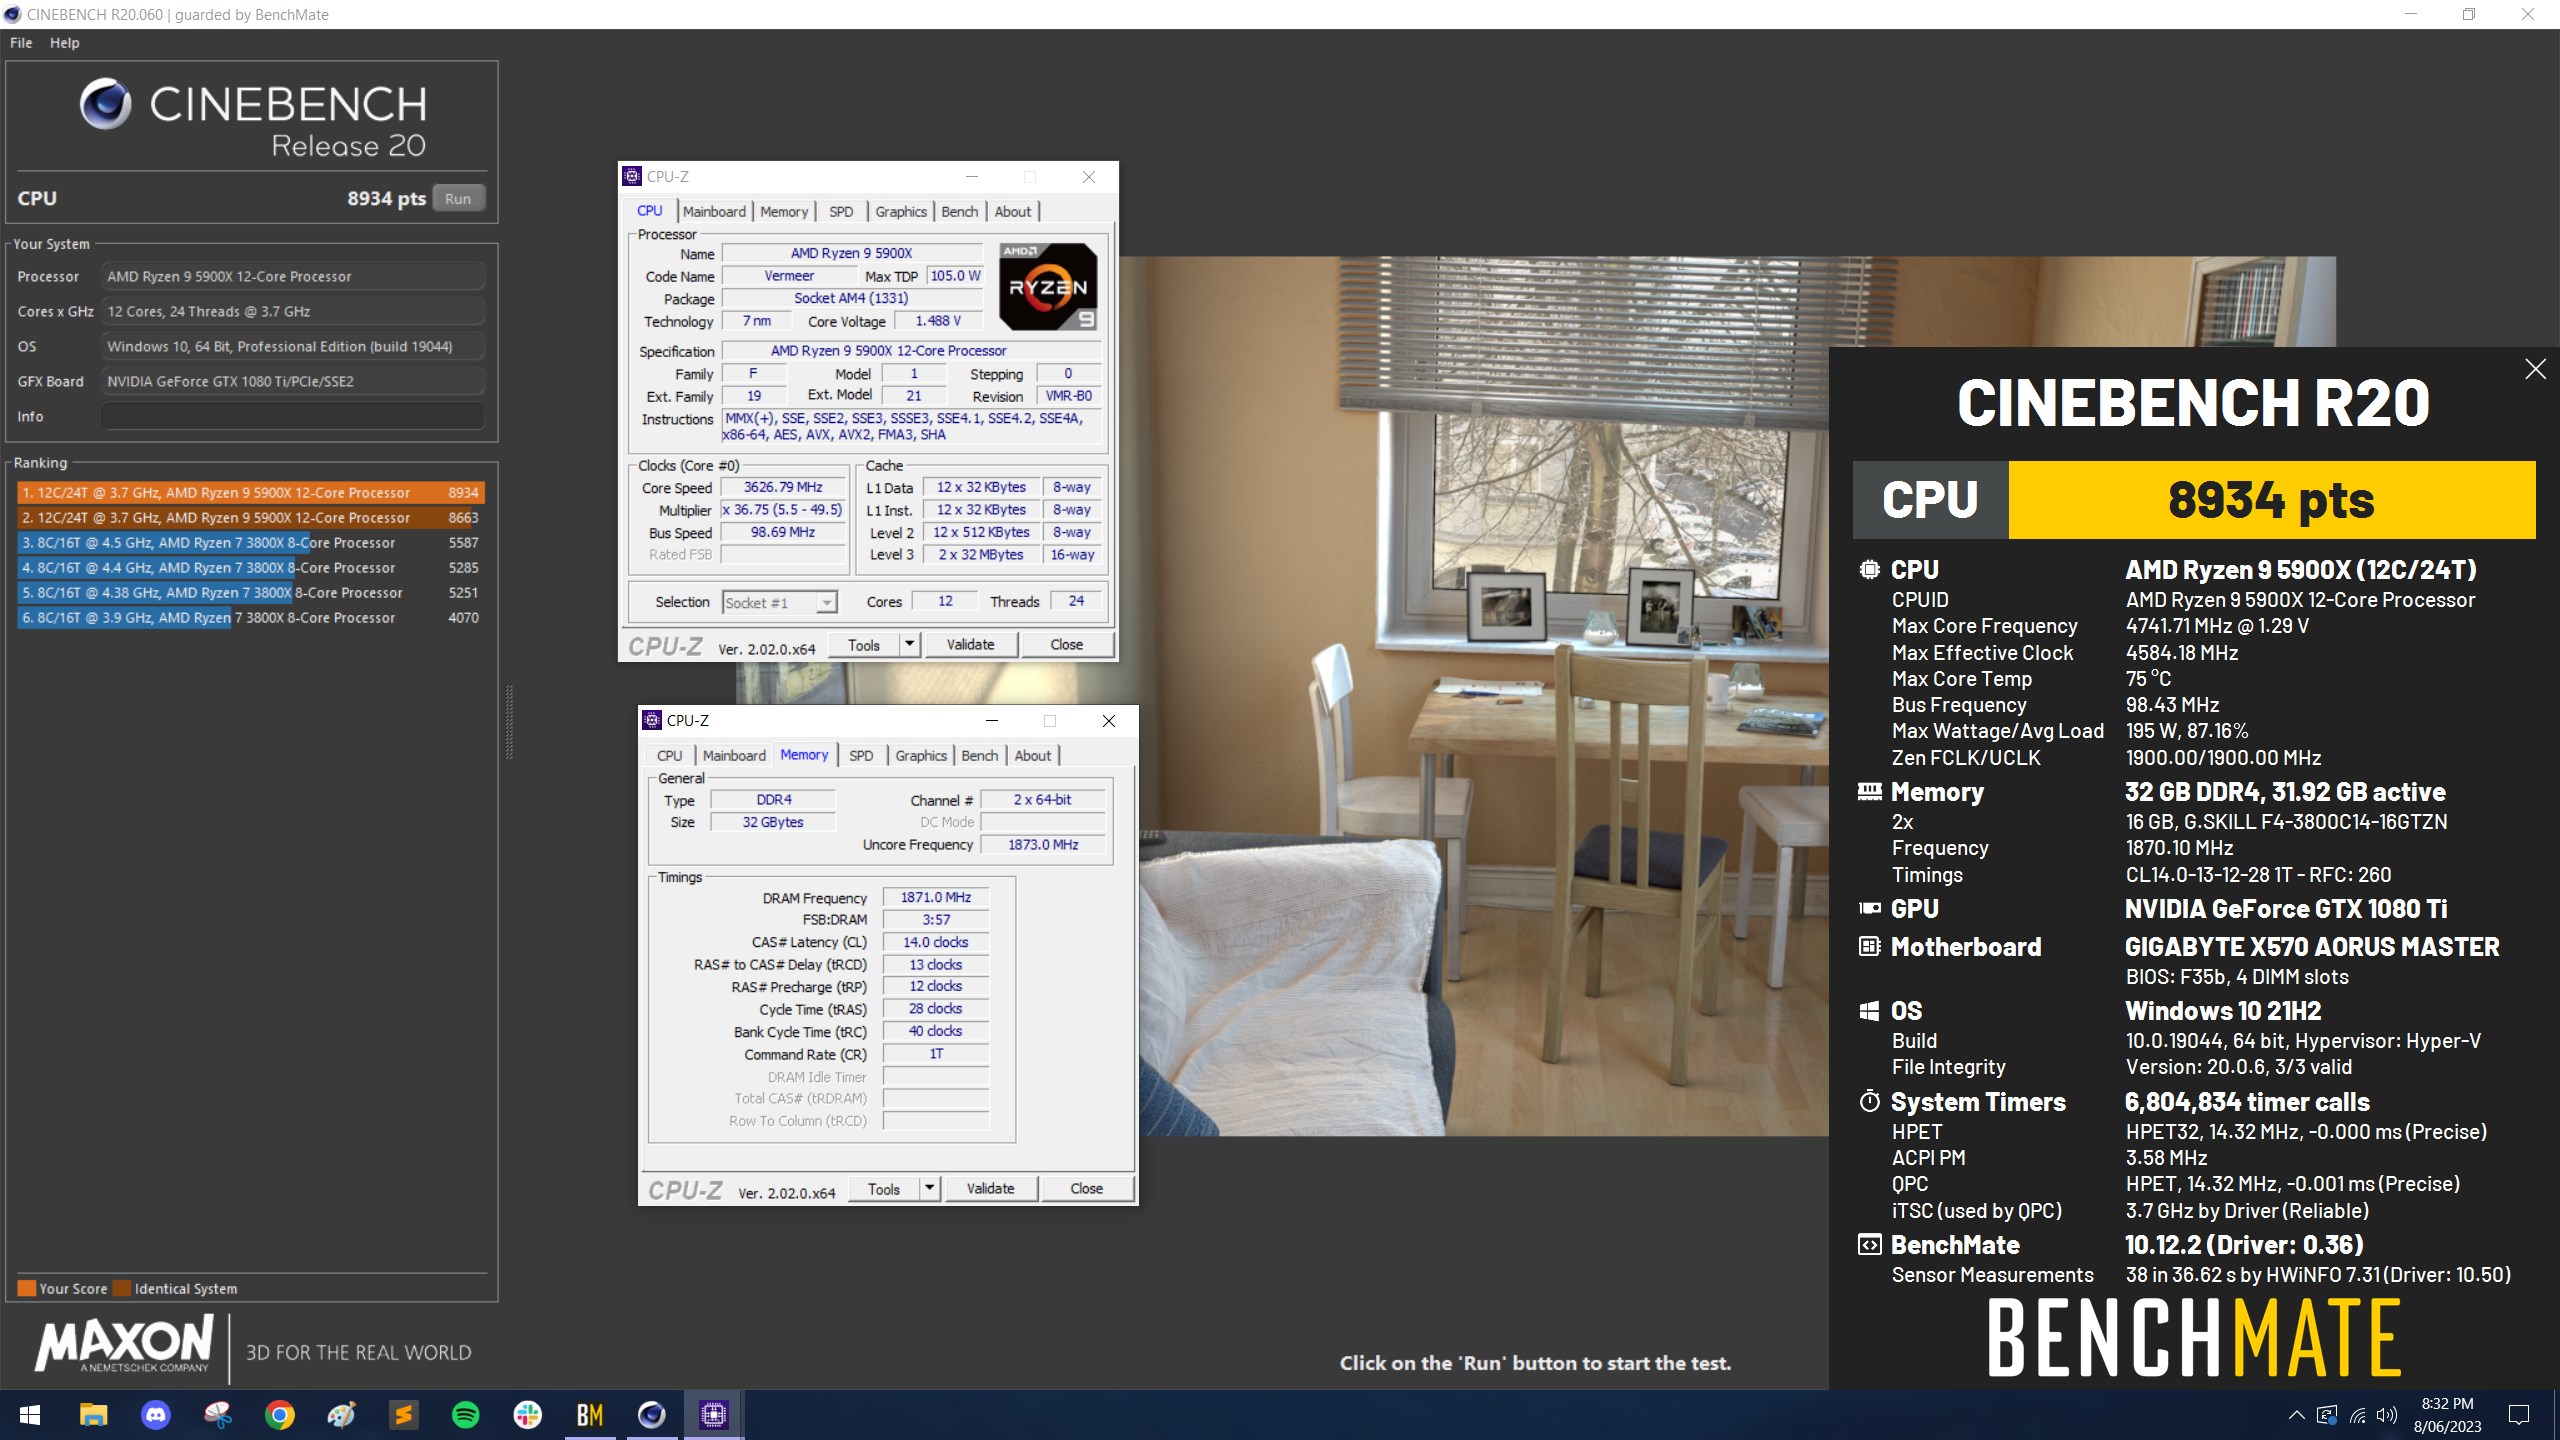2560x1440 pixels.
Task: Switch to CPU tab in the lower CPU-Z window
Action: [670, 755]
